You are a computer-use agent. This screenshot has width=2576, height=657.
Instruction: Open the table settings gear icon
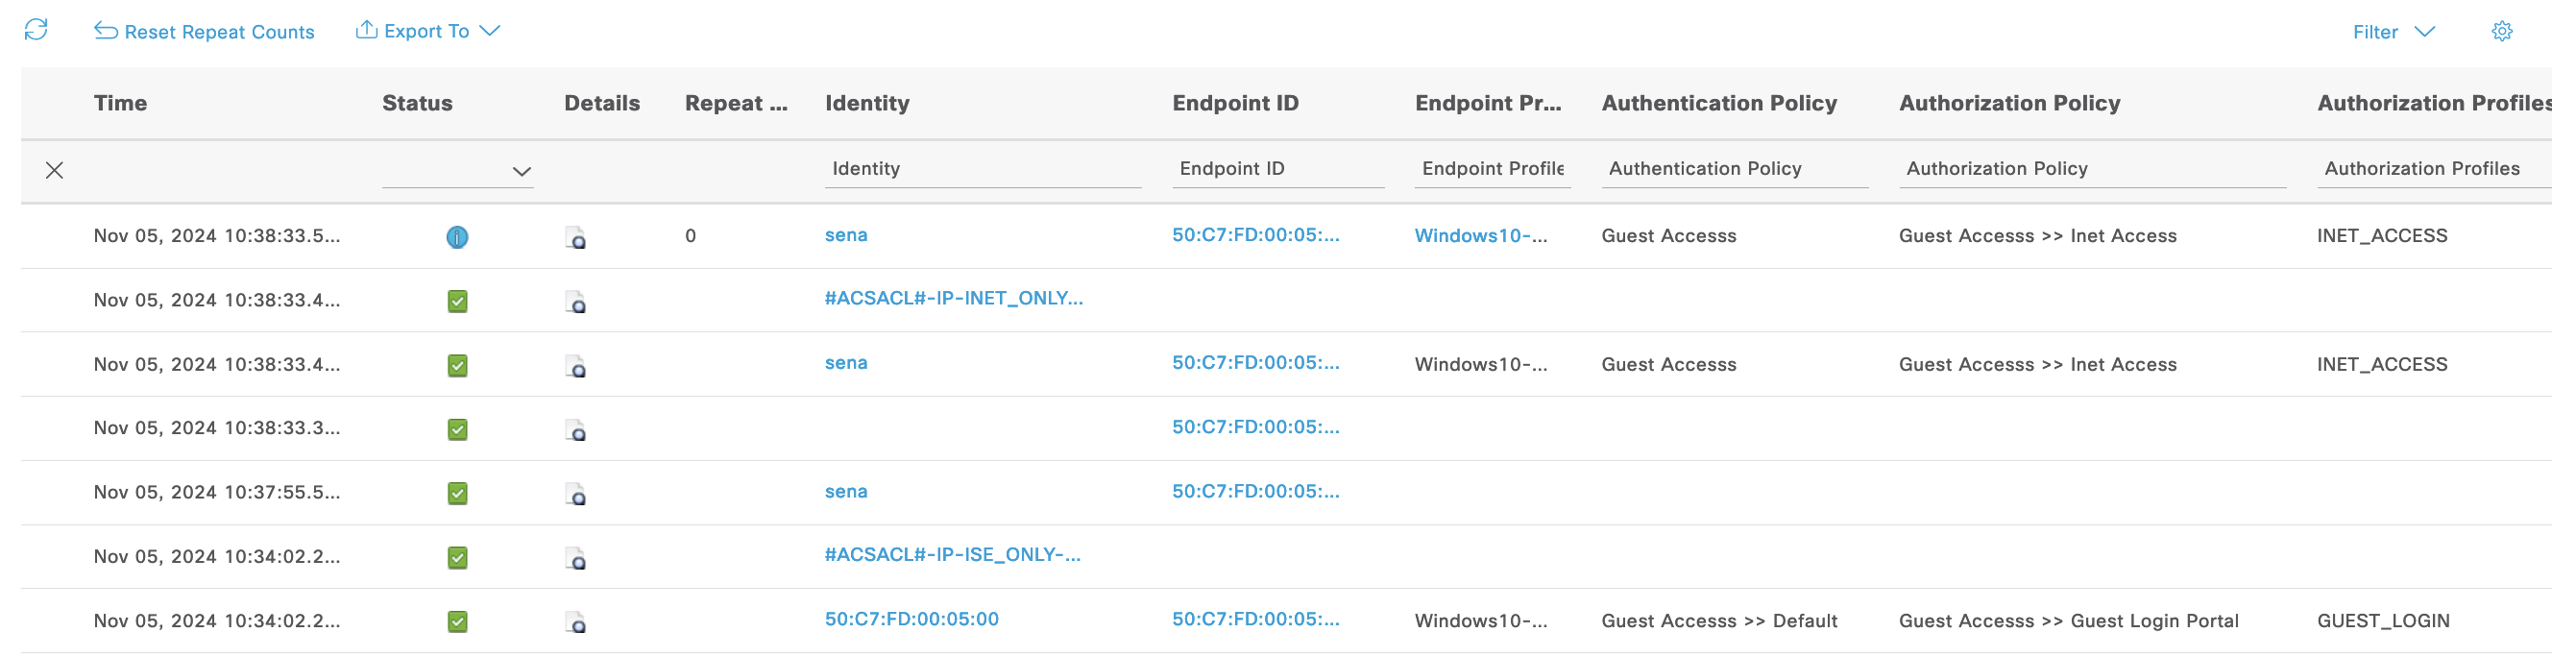(x=2501, y=32)
